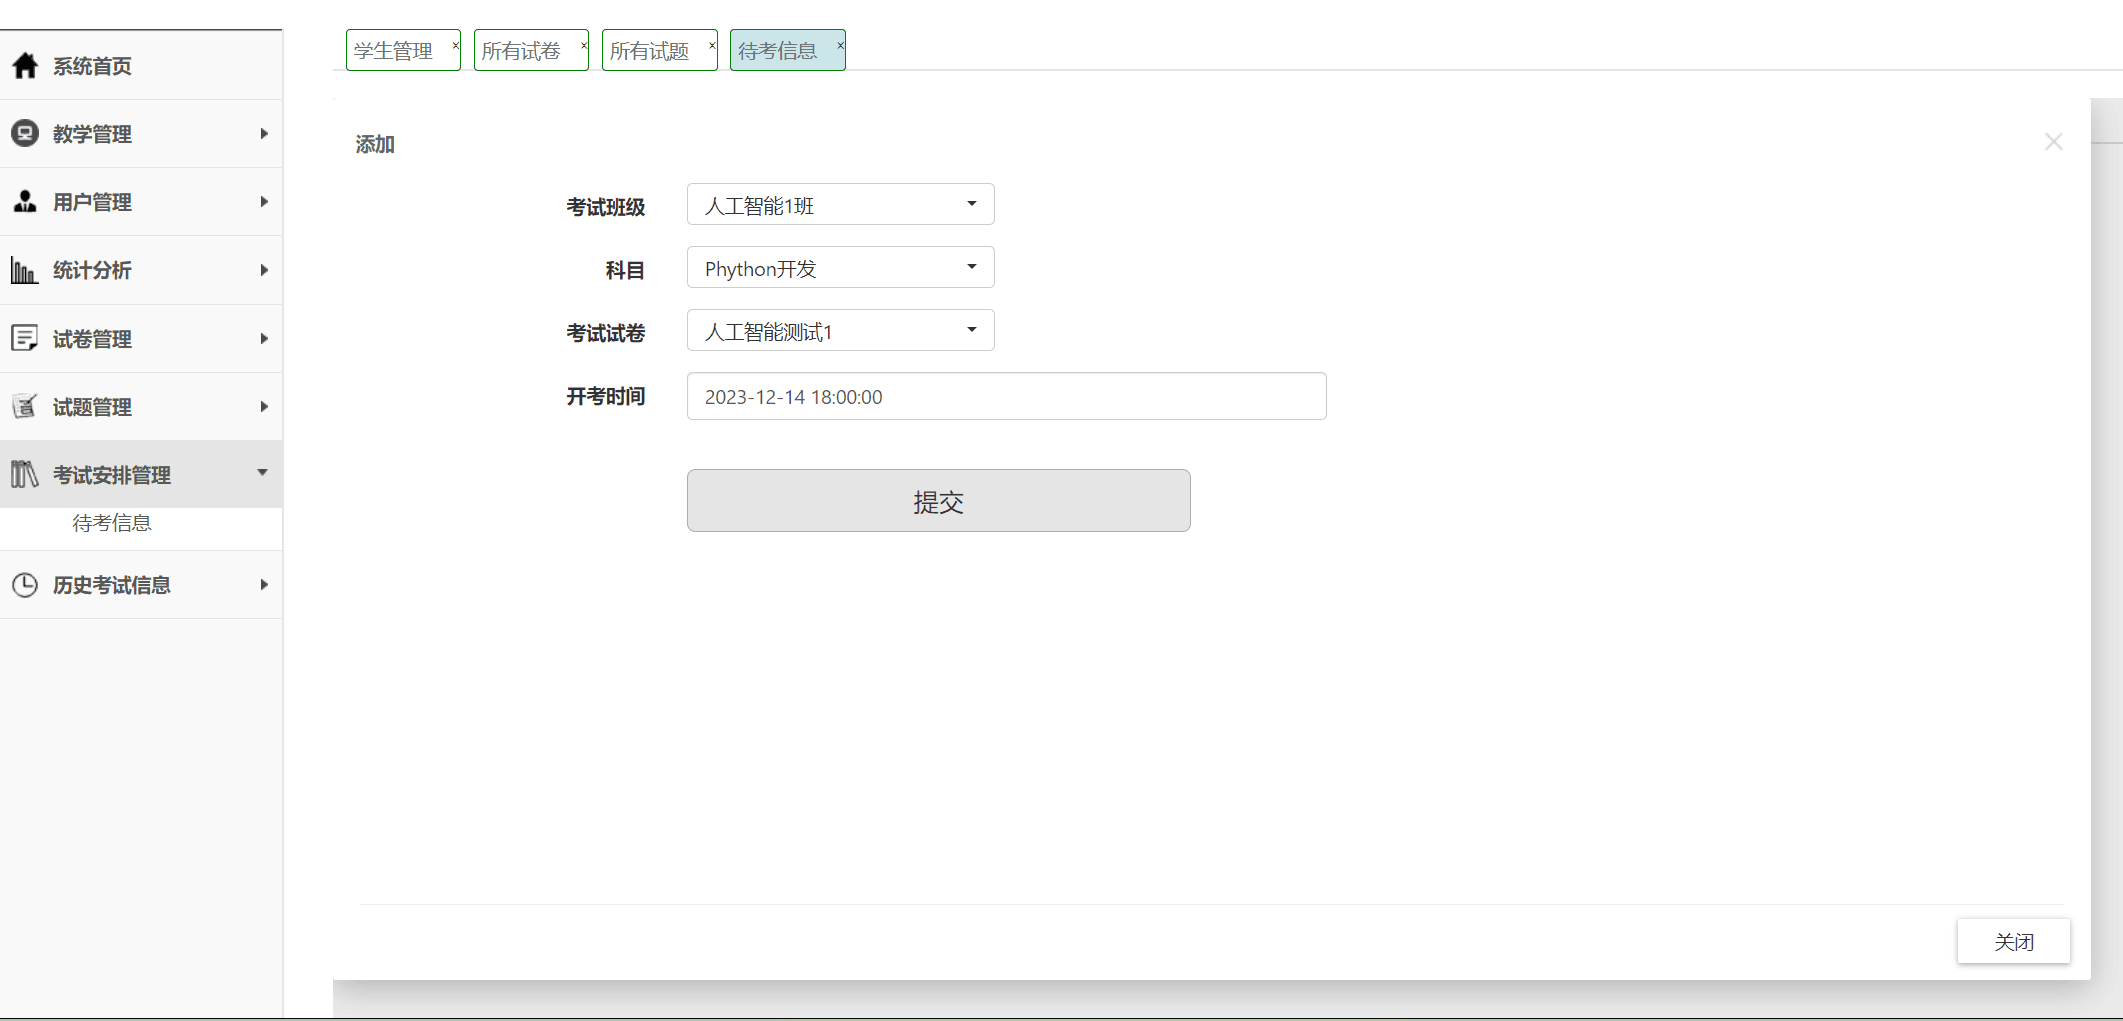Close the 添加 dialog with the X icon

click(2054, 142)
